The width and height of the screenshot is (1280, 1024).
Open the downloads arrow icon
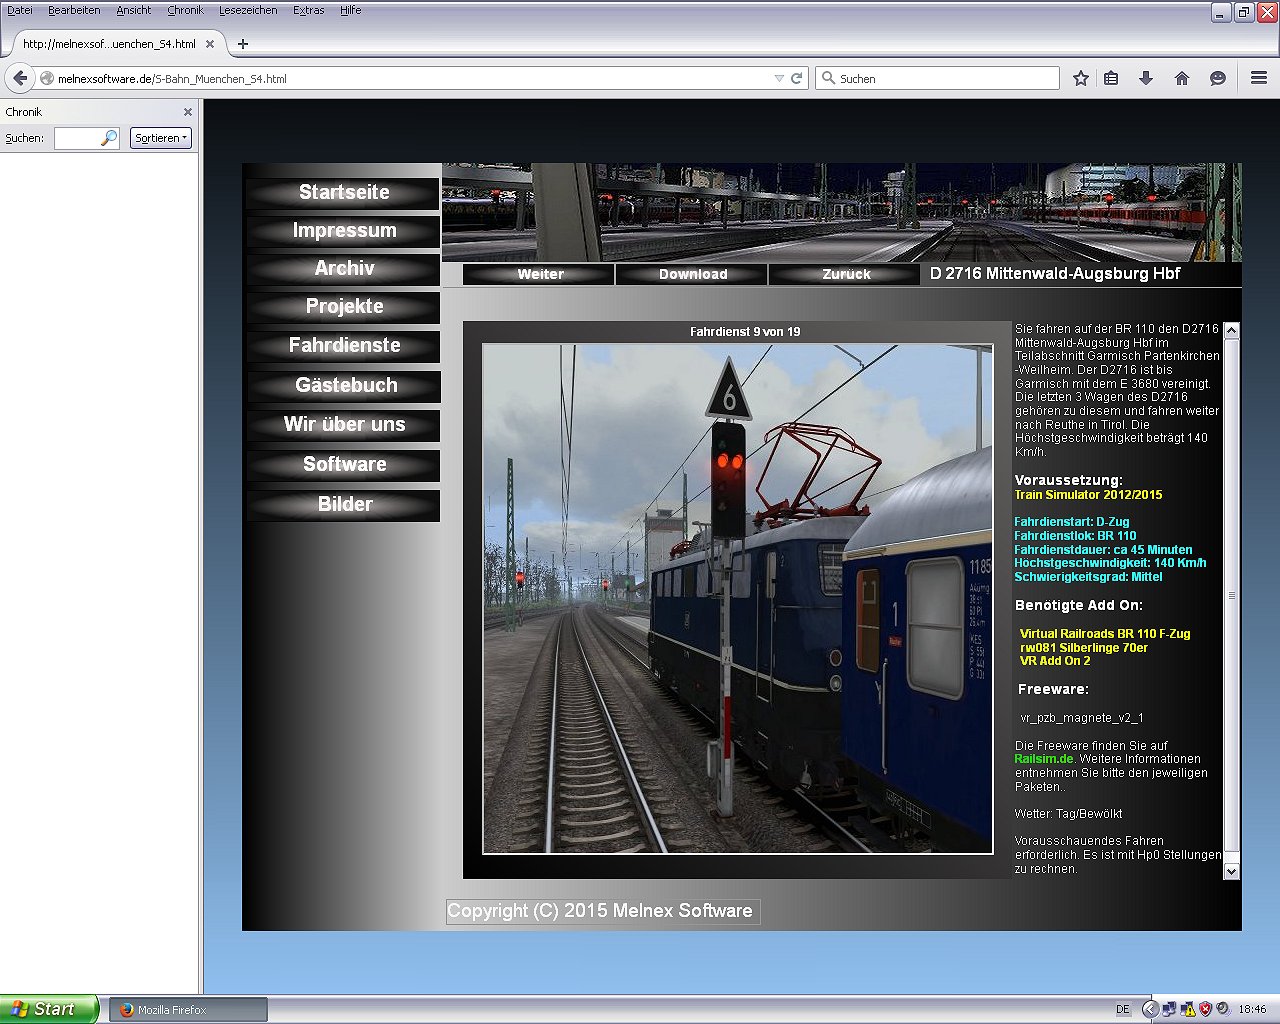click(x=1146, y=78)
